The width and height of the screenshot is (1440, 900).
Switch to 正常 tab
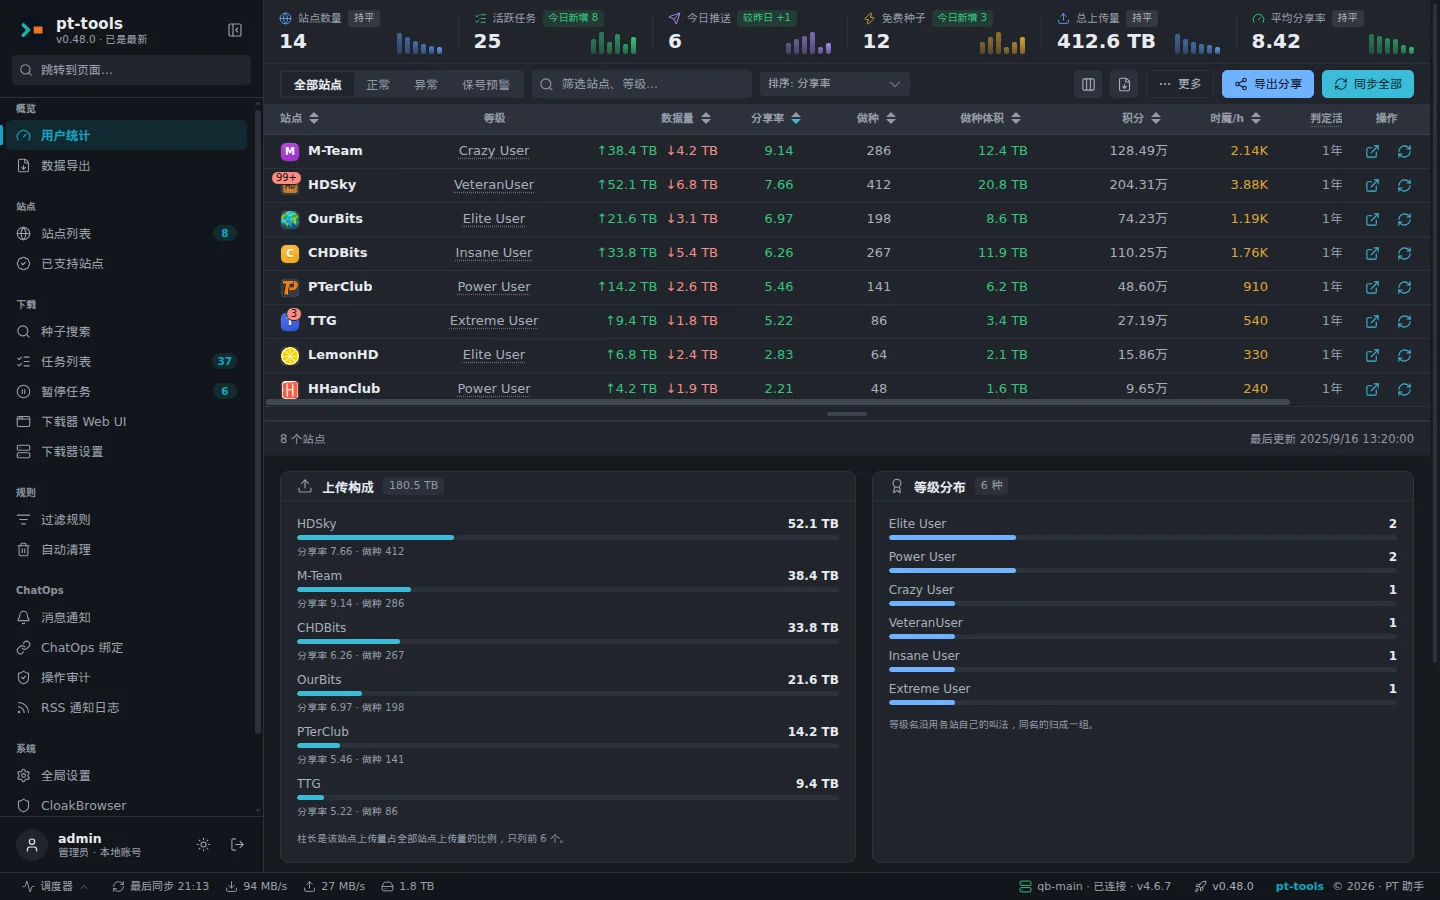[378, 84]
